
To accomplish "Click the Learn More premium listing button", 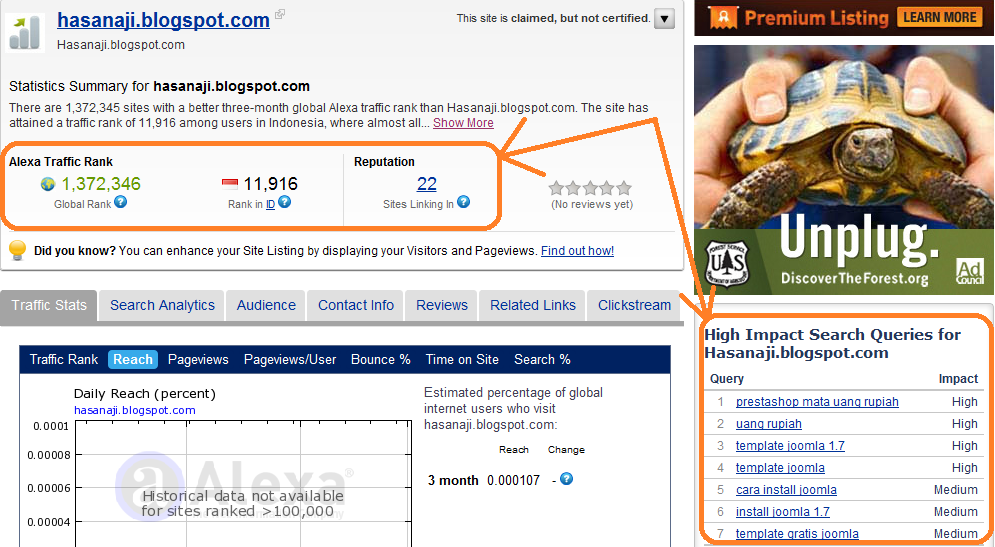I will (940, 17).
